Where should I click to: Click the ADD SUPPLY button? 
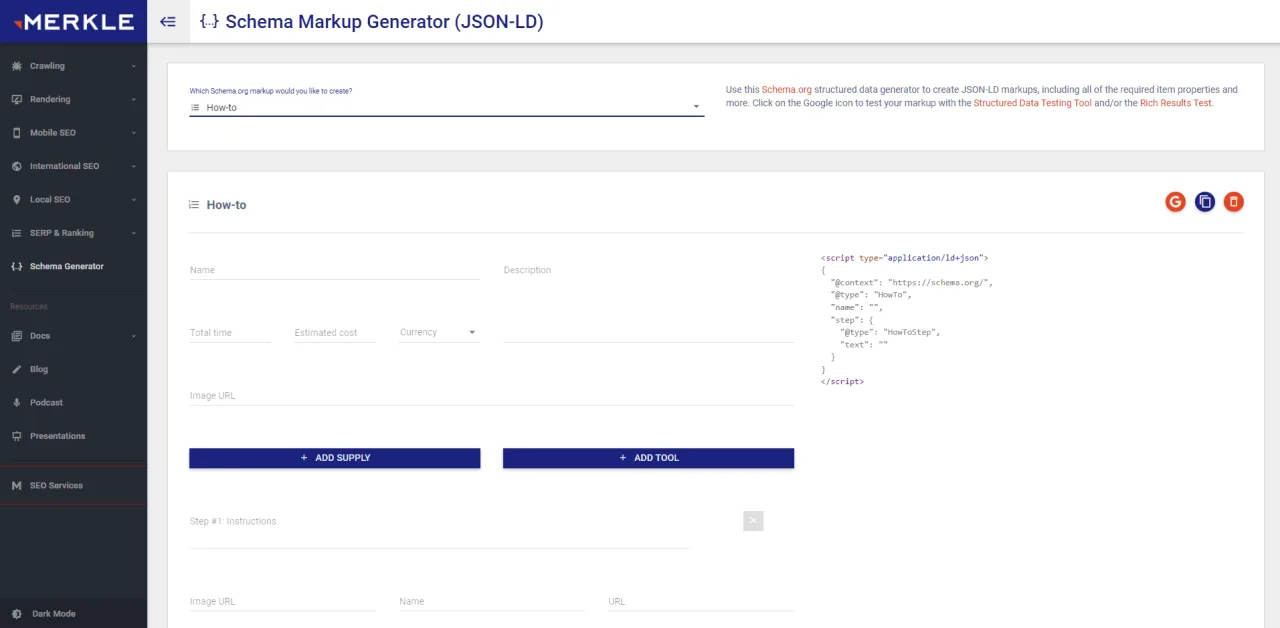coord(334,457)
